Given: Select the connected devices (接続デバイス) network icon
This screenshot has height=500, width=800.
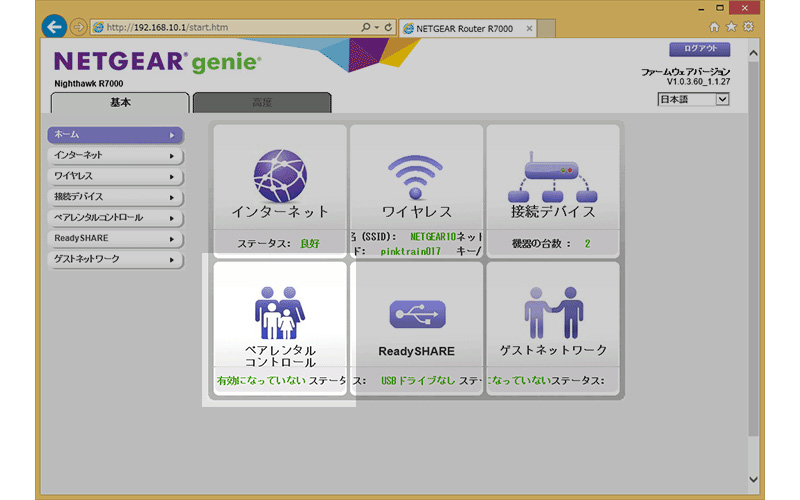Looking at the screenshot, I should pos(553,176).
